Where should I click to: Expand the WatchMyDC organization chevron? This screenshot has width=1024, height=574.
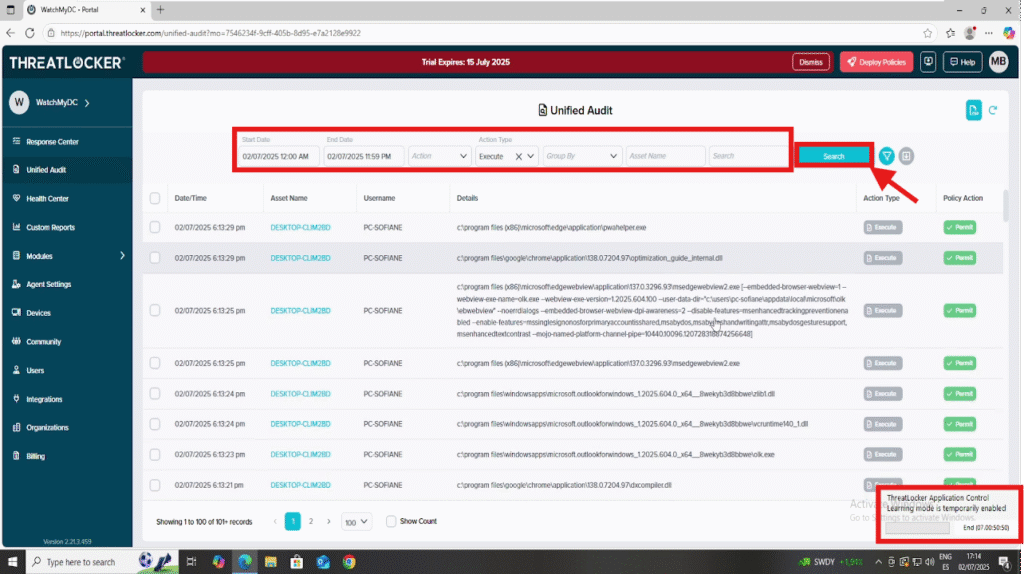pos(87,103)
